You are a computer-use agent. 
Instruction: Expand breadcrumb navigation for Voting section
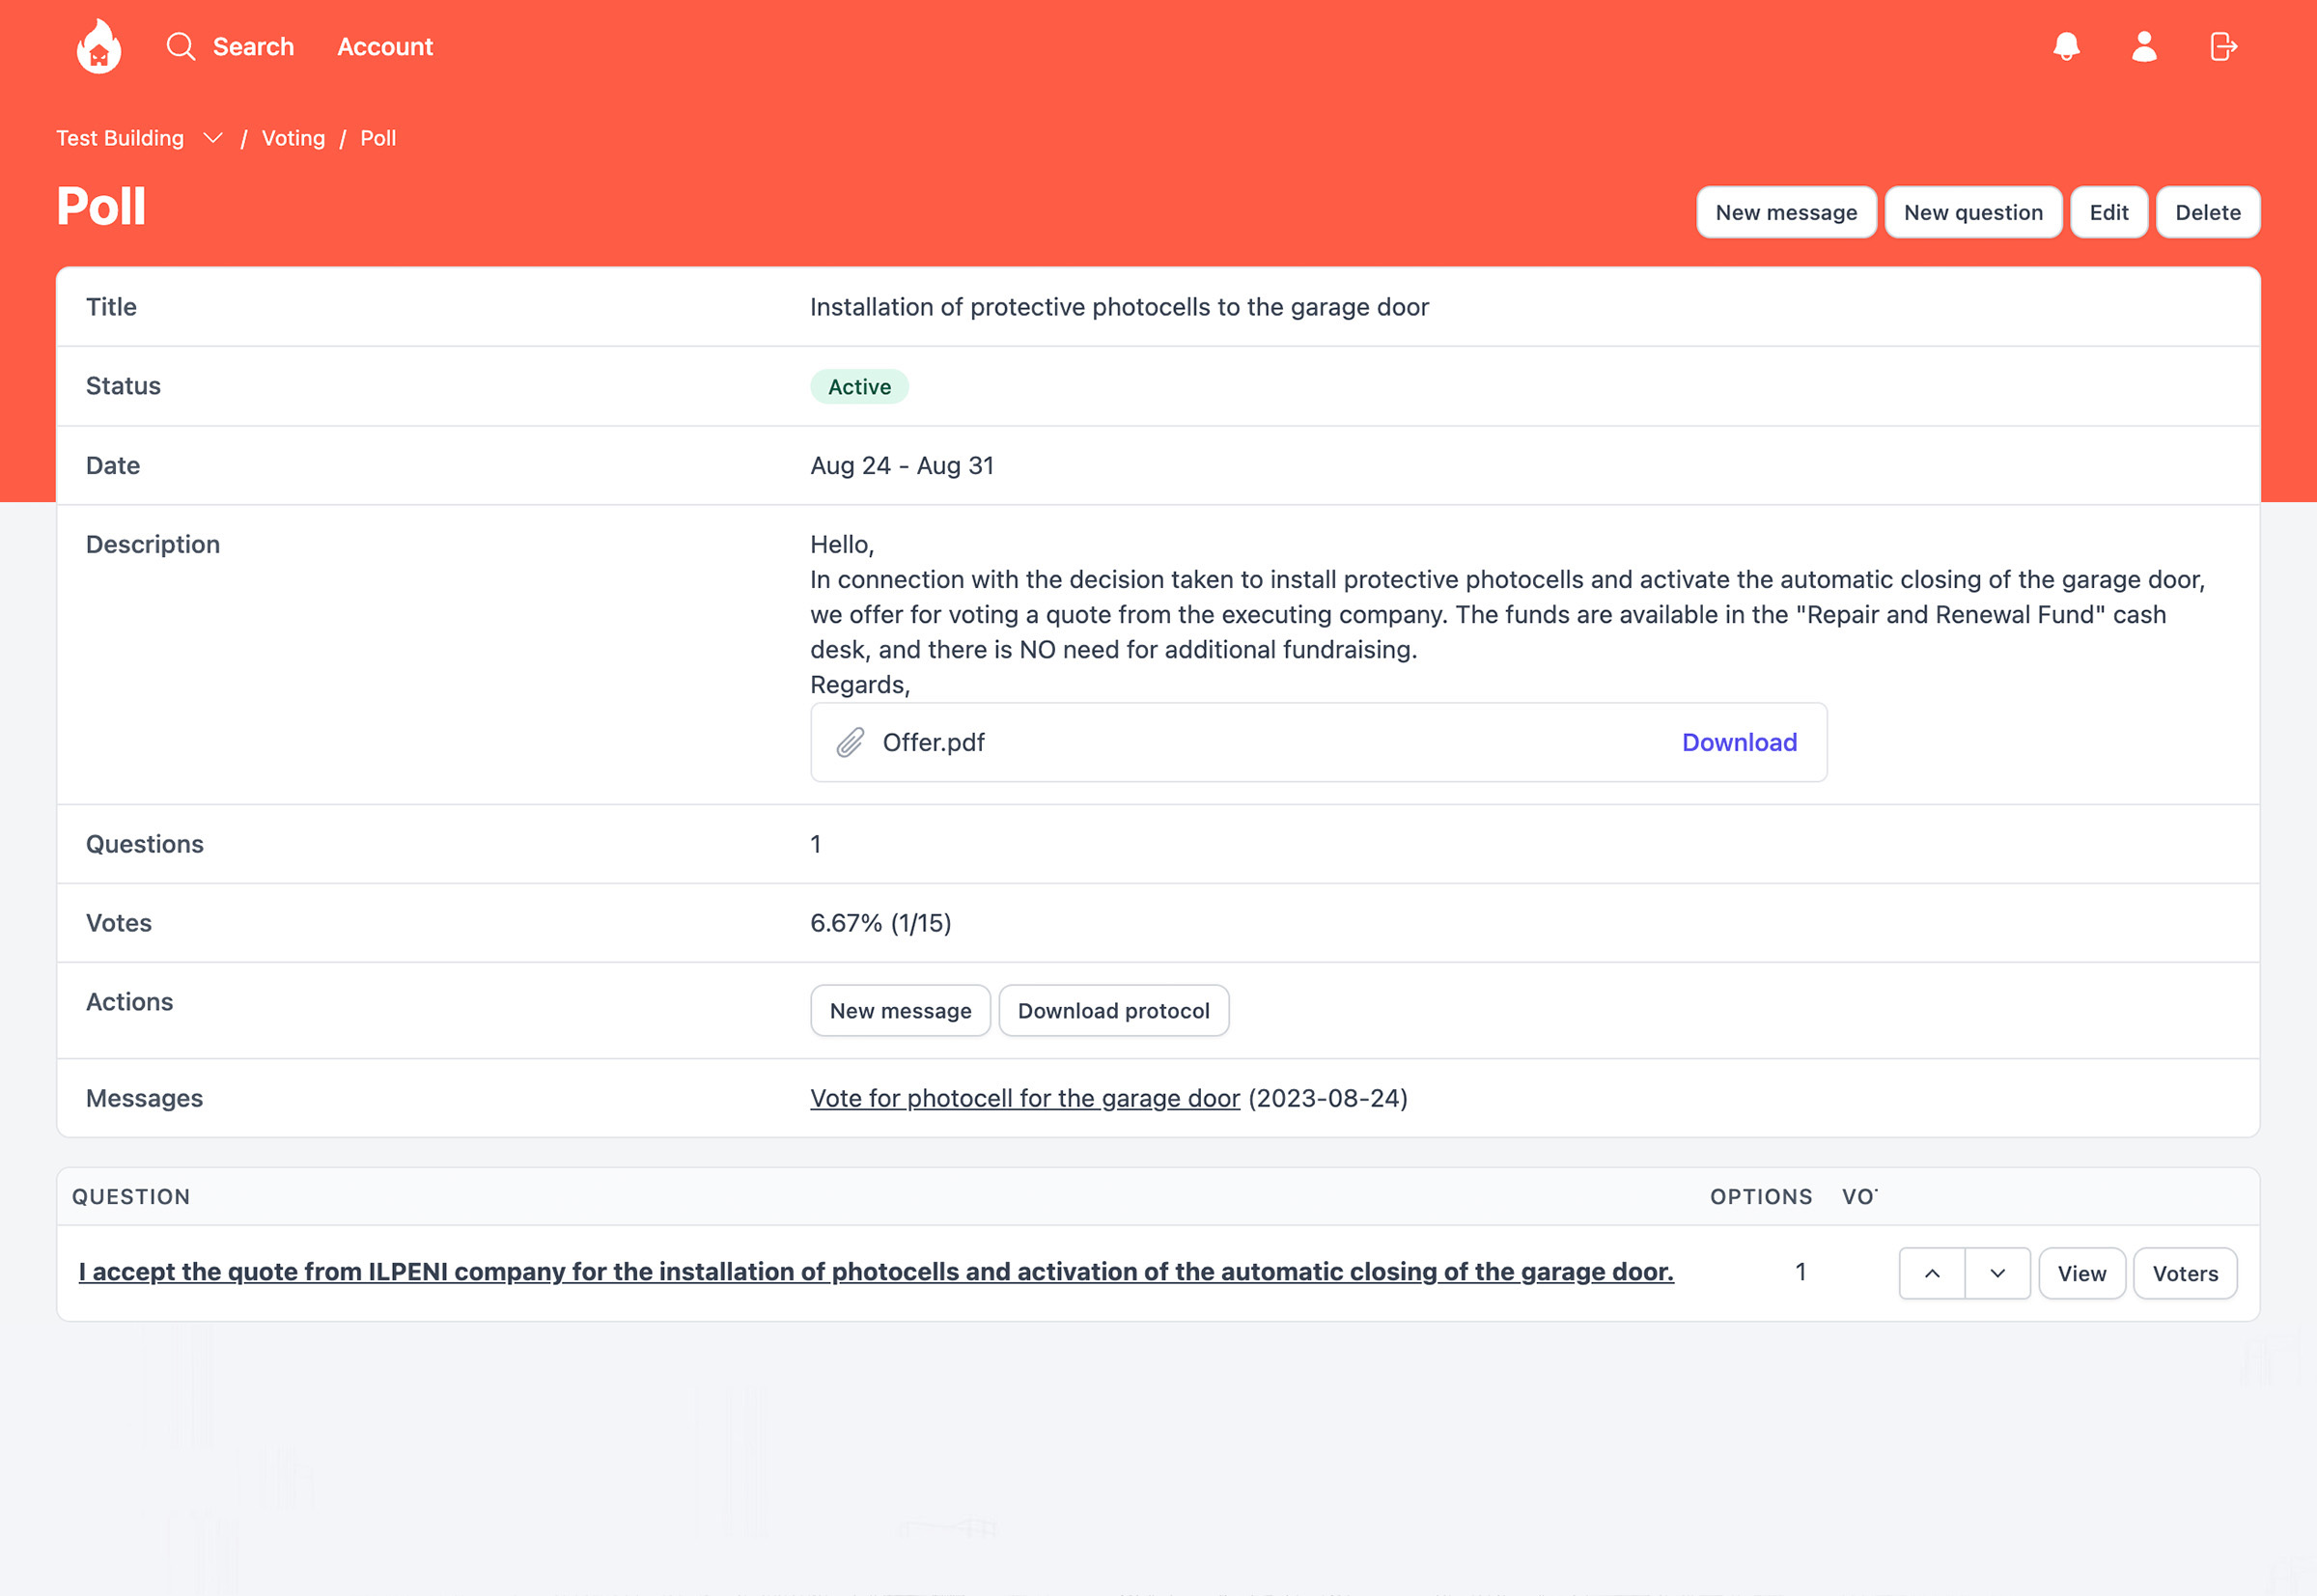tap(211, 137)
